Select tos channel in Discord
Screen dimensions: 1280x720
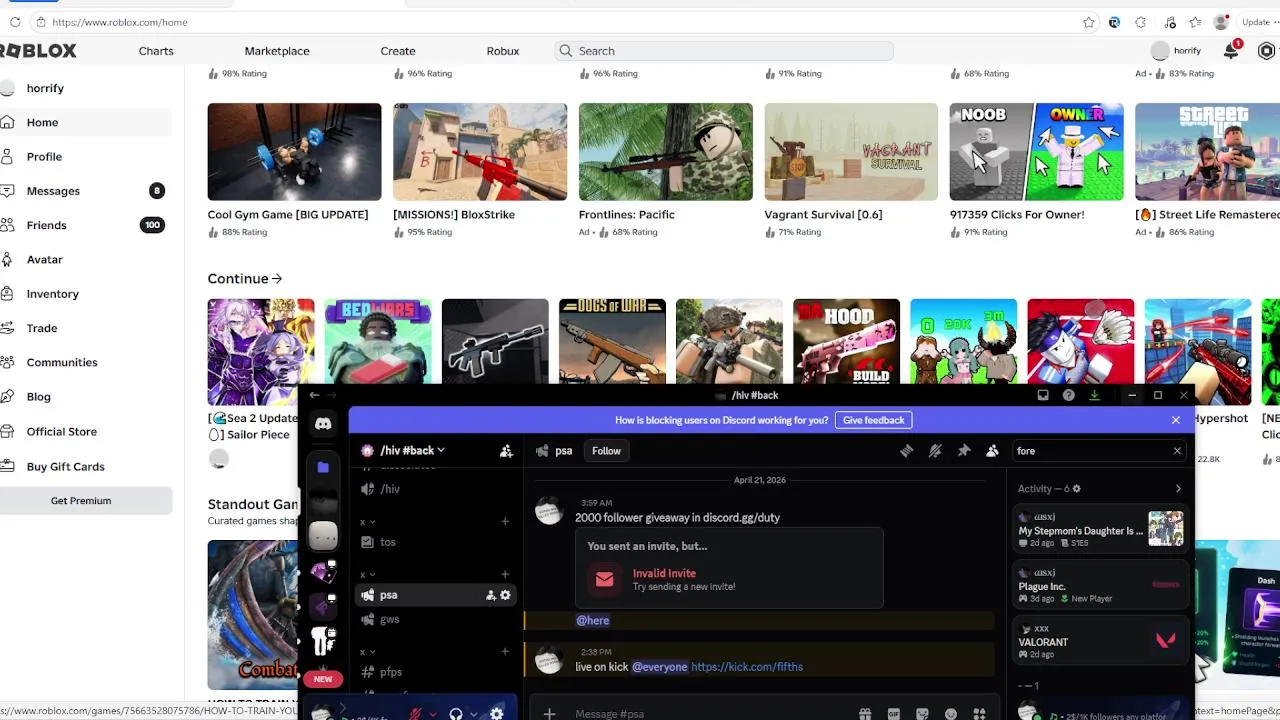click(437, 542)
